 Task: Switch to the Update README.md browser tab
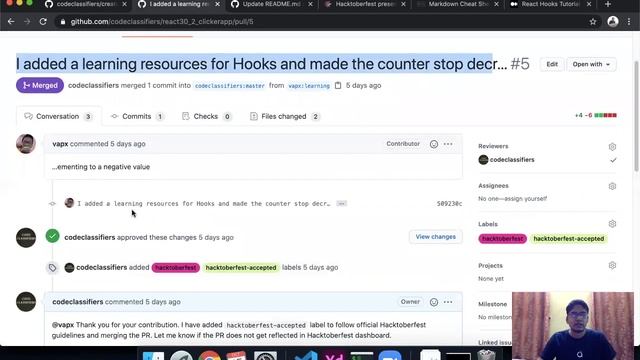click(x=271, y=4)
